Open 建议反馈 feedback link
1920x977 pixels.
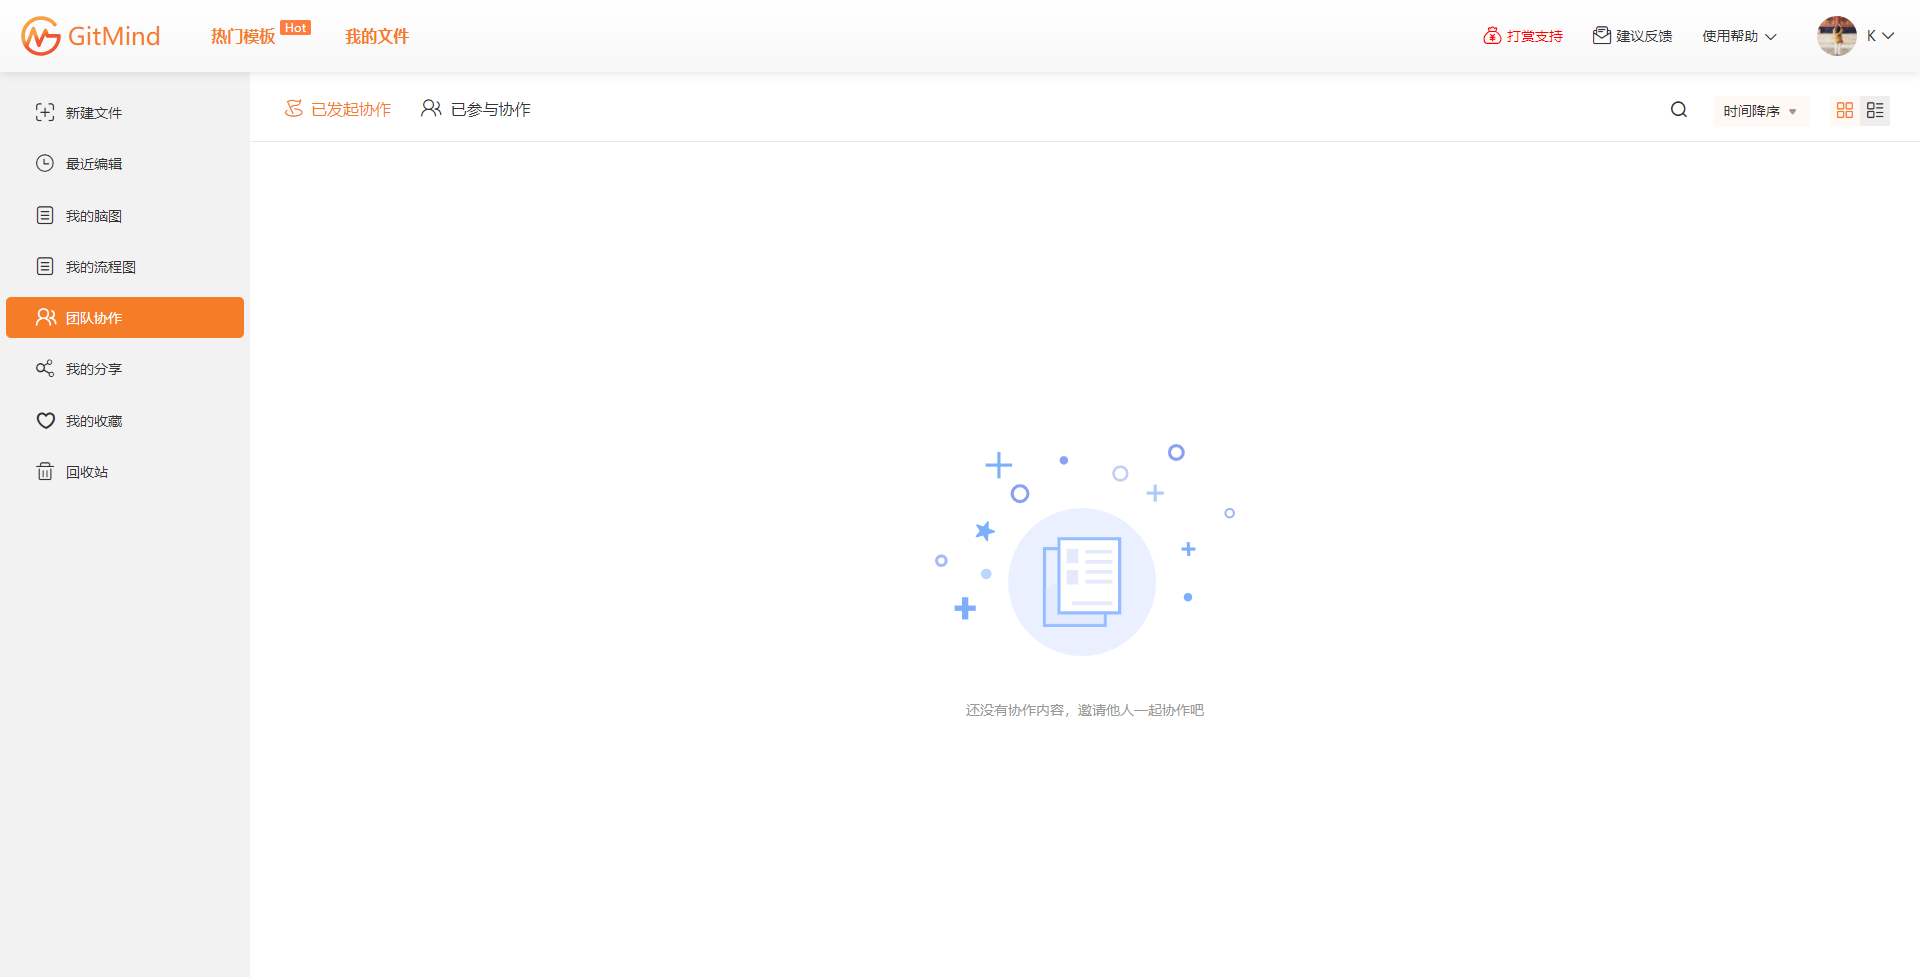click(x=1633, y=36)
